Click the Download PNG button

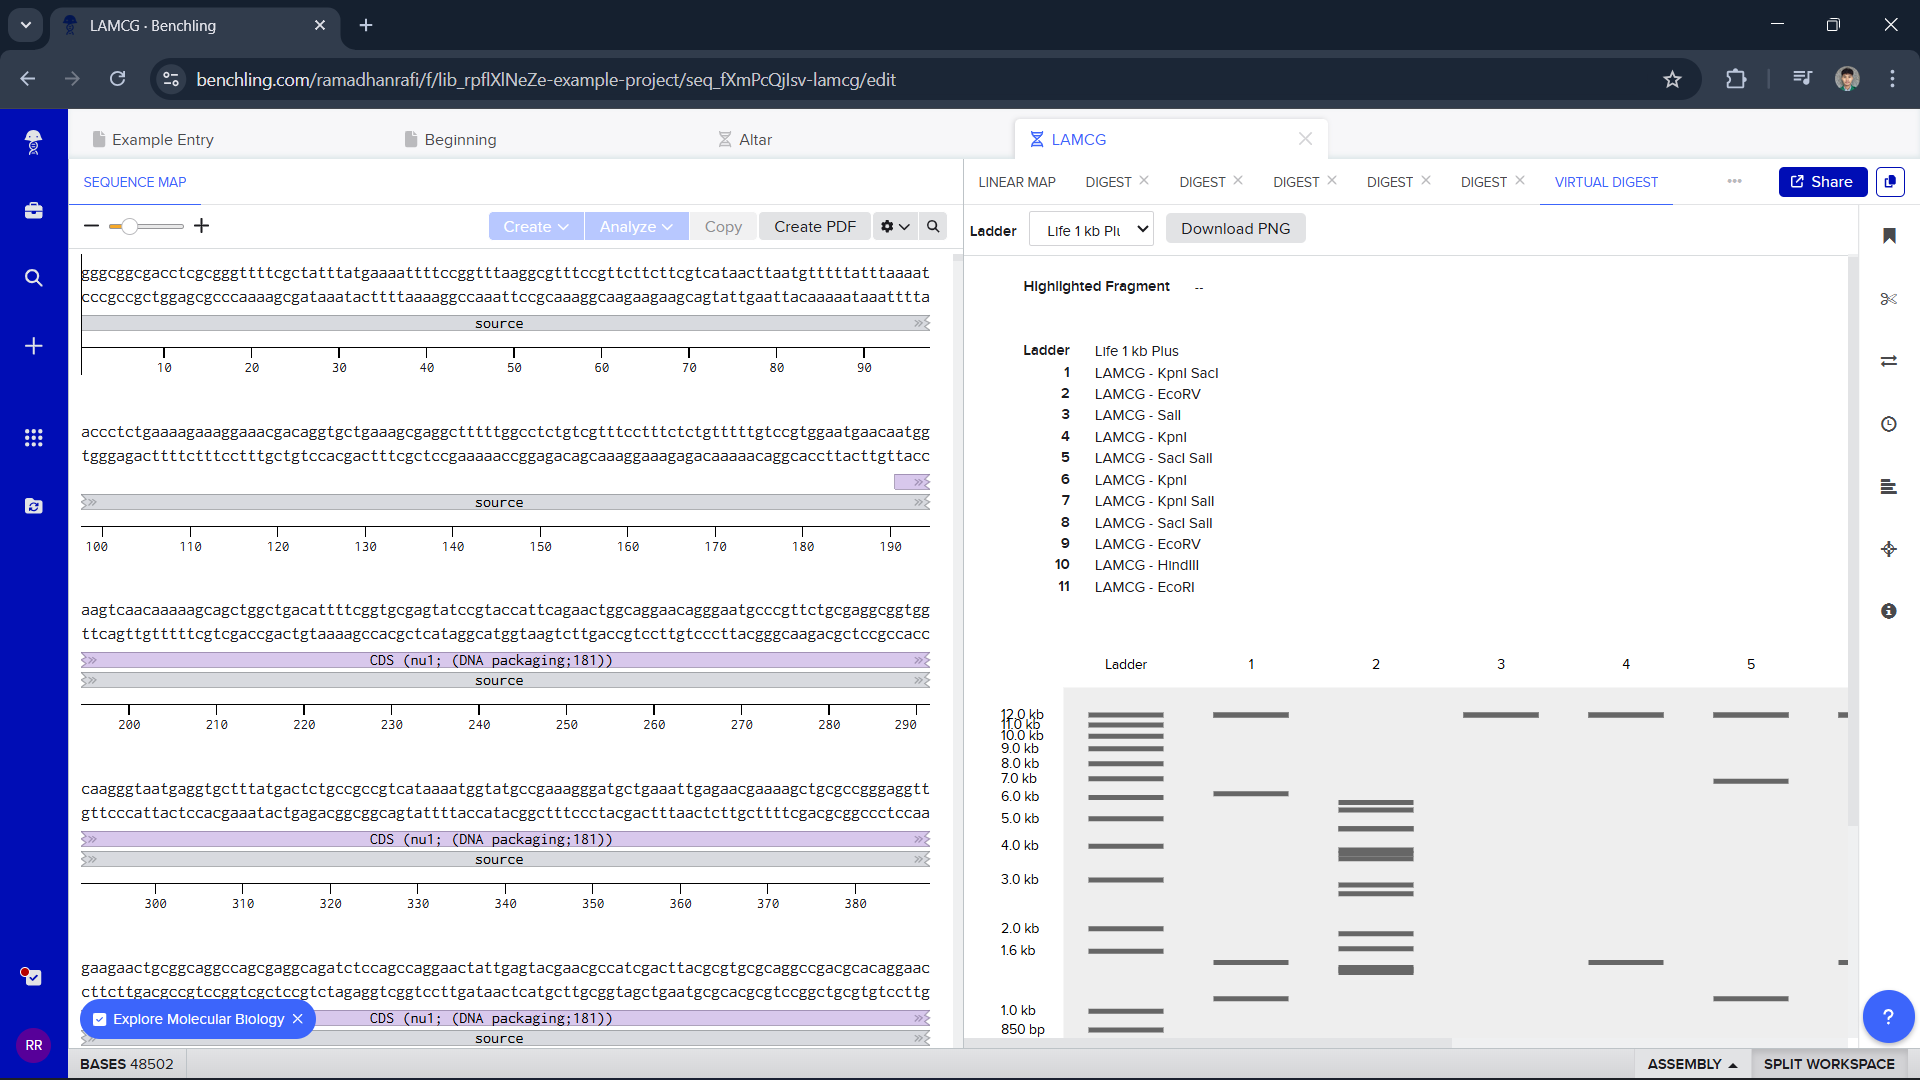coord(1235,229)
